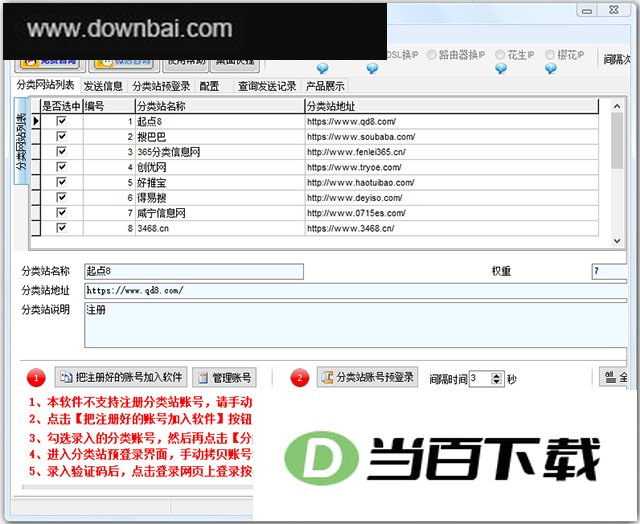
Task: Sort by the 分类站名称 column header
Action: (x=220, y=106)
